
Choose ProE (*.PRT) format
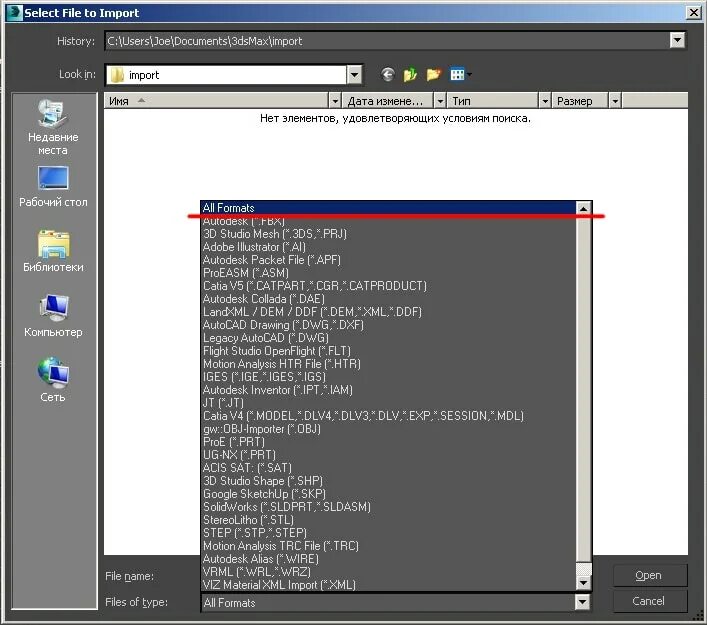(388, 442)
